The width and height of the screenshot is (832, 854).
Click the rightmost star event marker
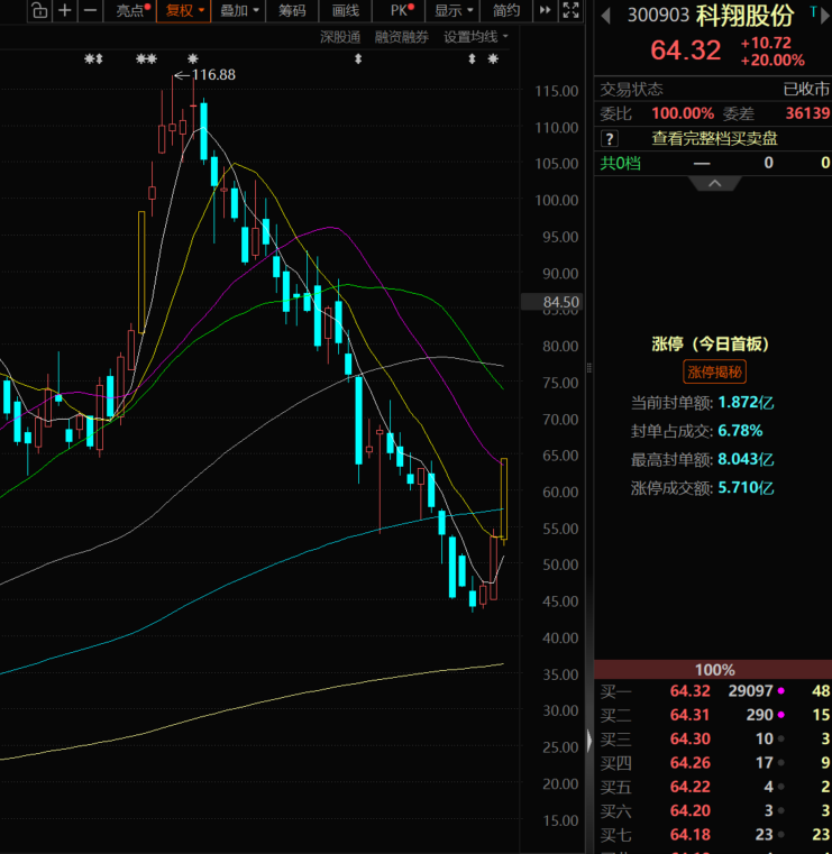tap(493, 59)
